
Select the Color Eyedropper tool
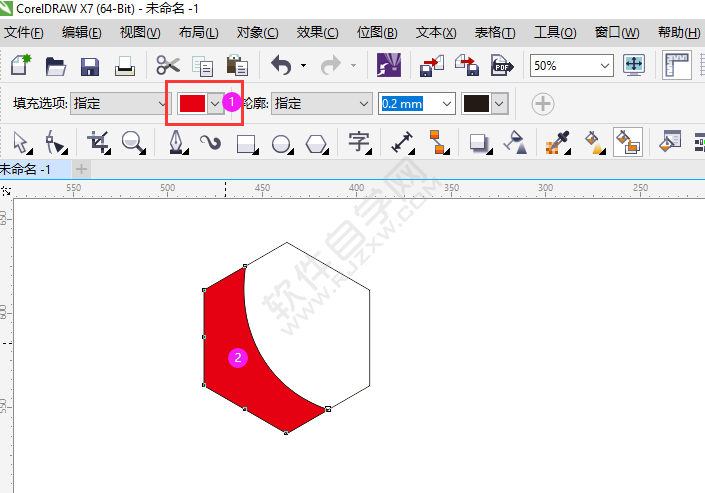tap(558, 142)
